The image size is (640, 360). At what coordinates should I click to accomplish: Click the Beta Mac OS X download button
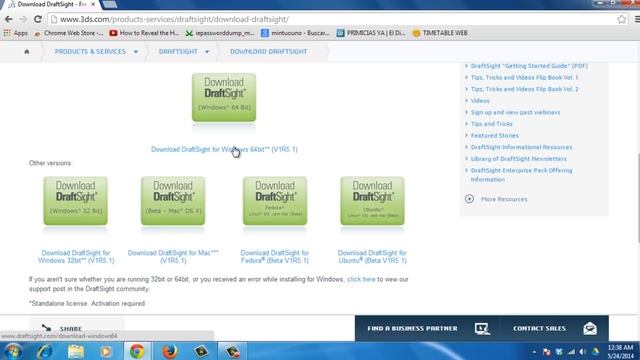tap(173, 201)
